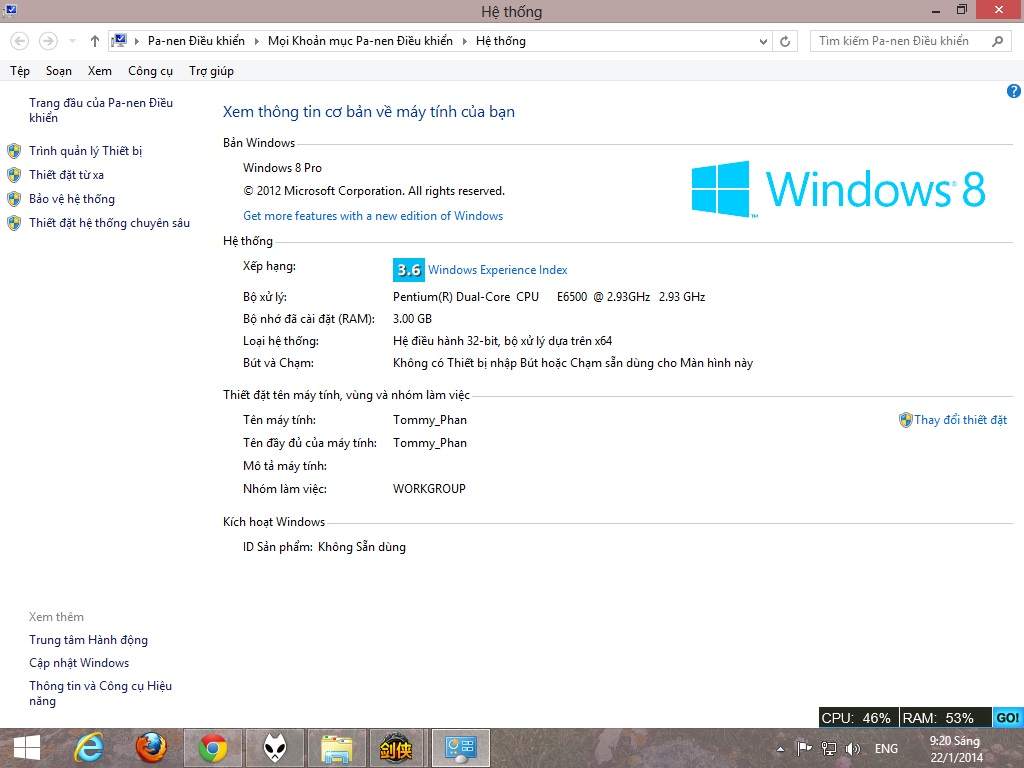Expand the arrow after Pa-nen Điều khiển breadcrumb
The height and width of the screenshot is (768, 1024).
point(256,41)
